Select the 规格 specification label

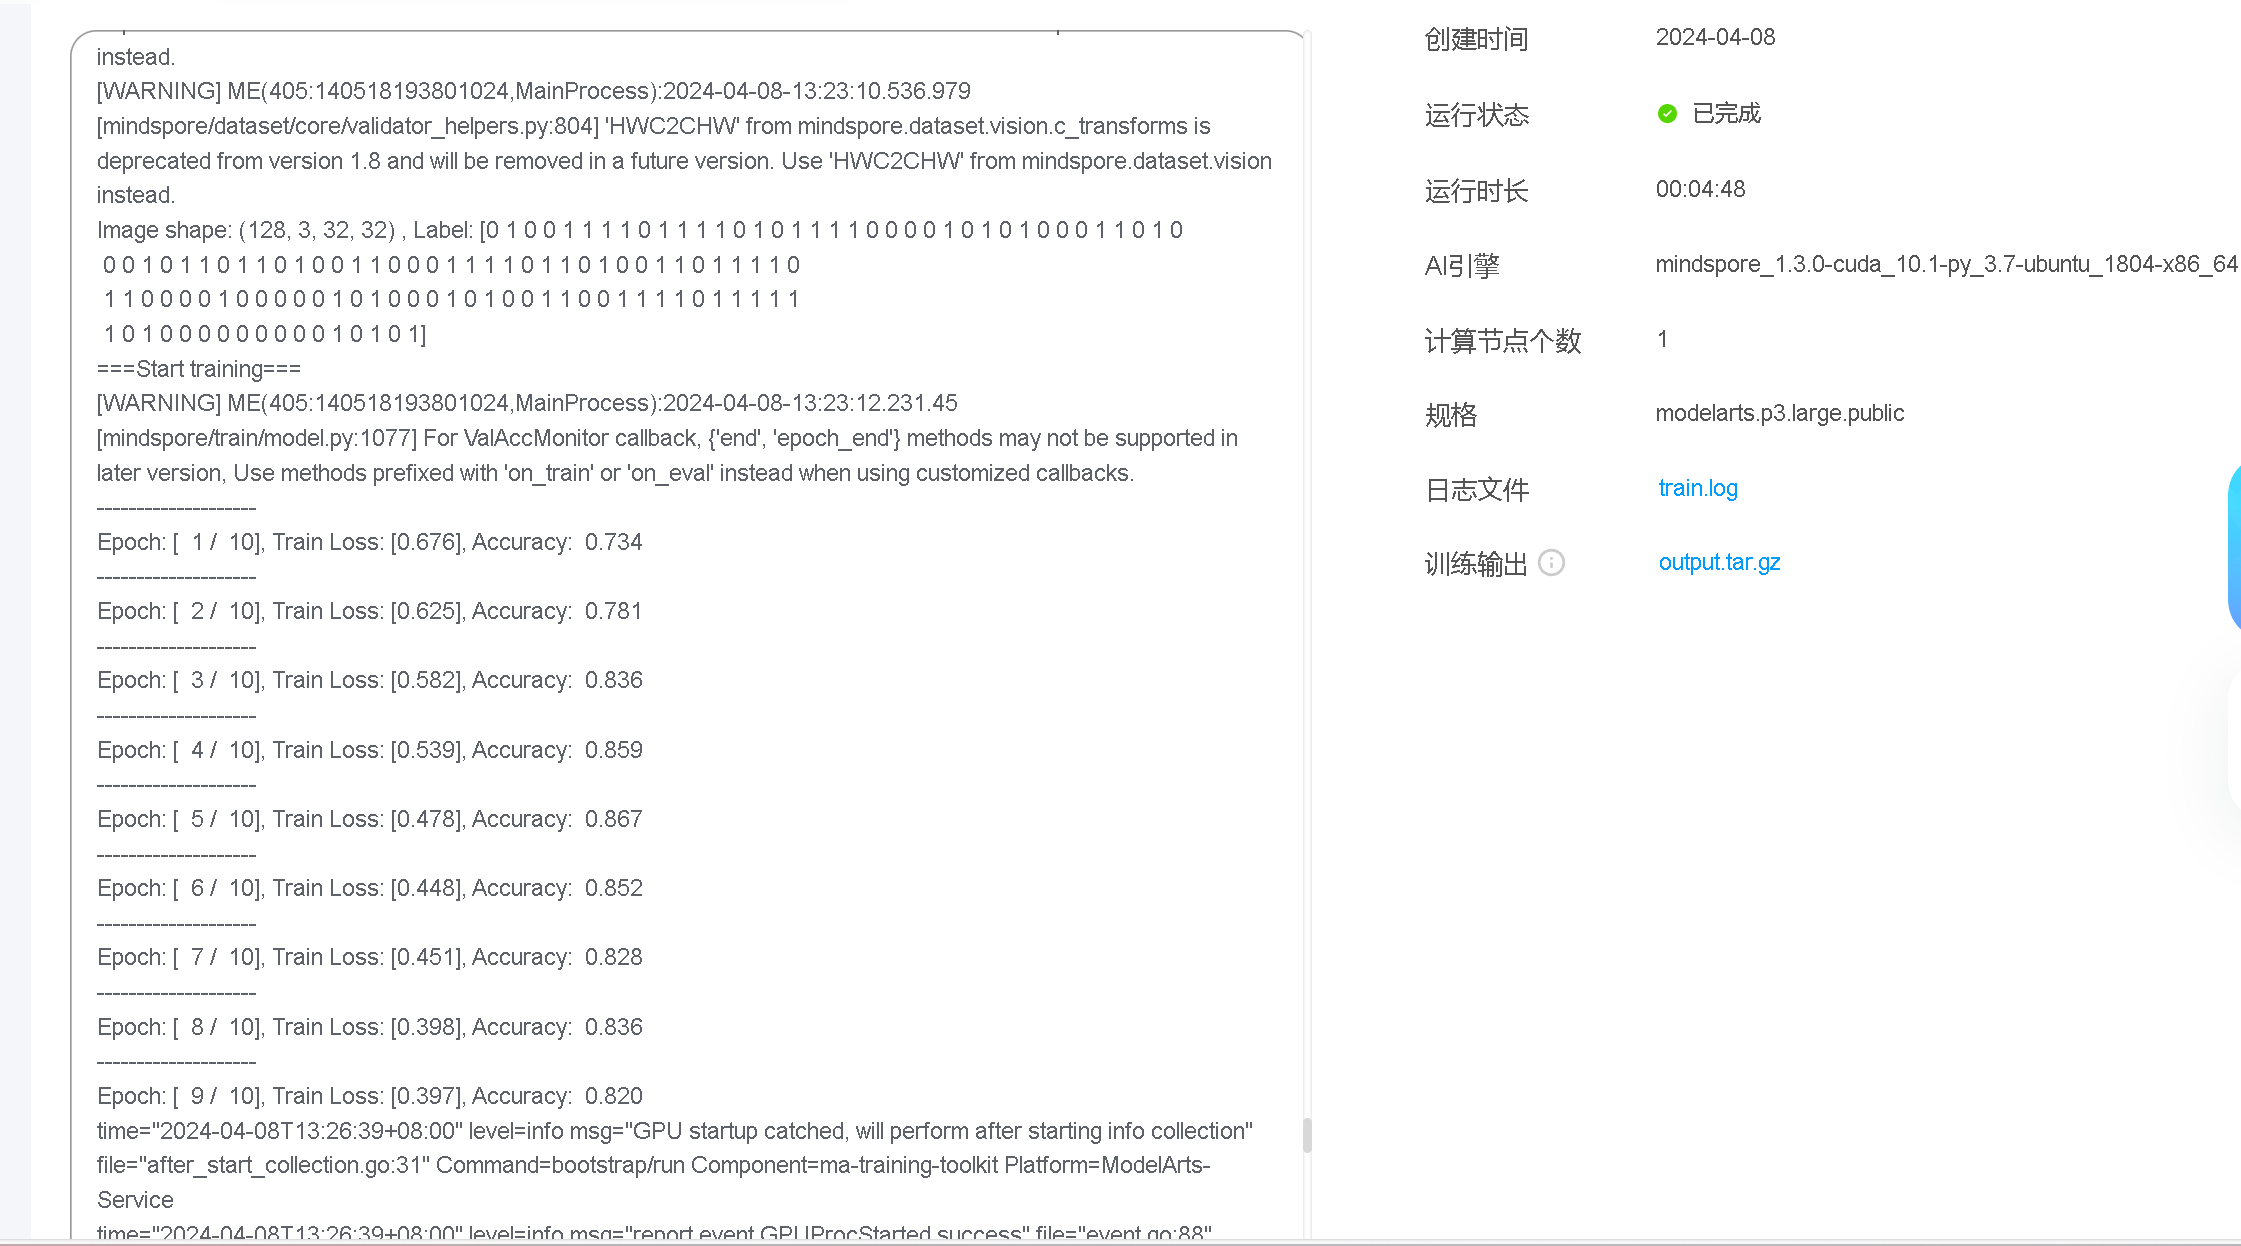(1450, 414)
